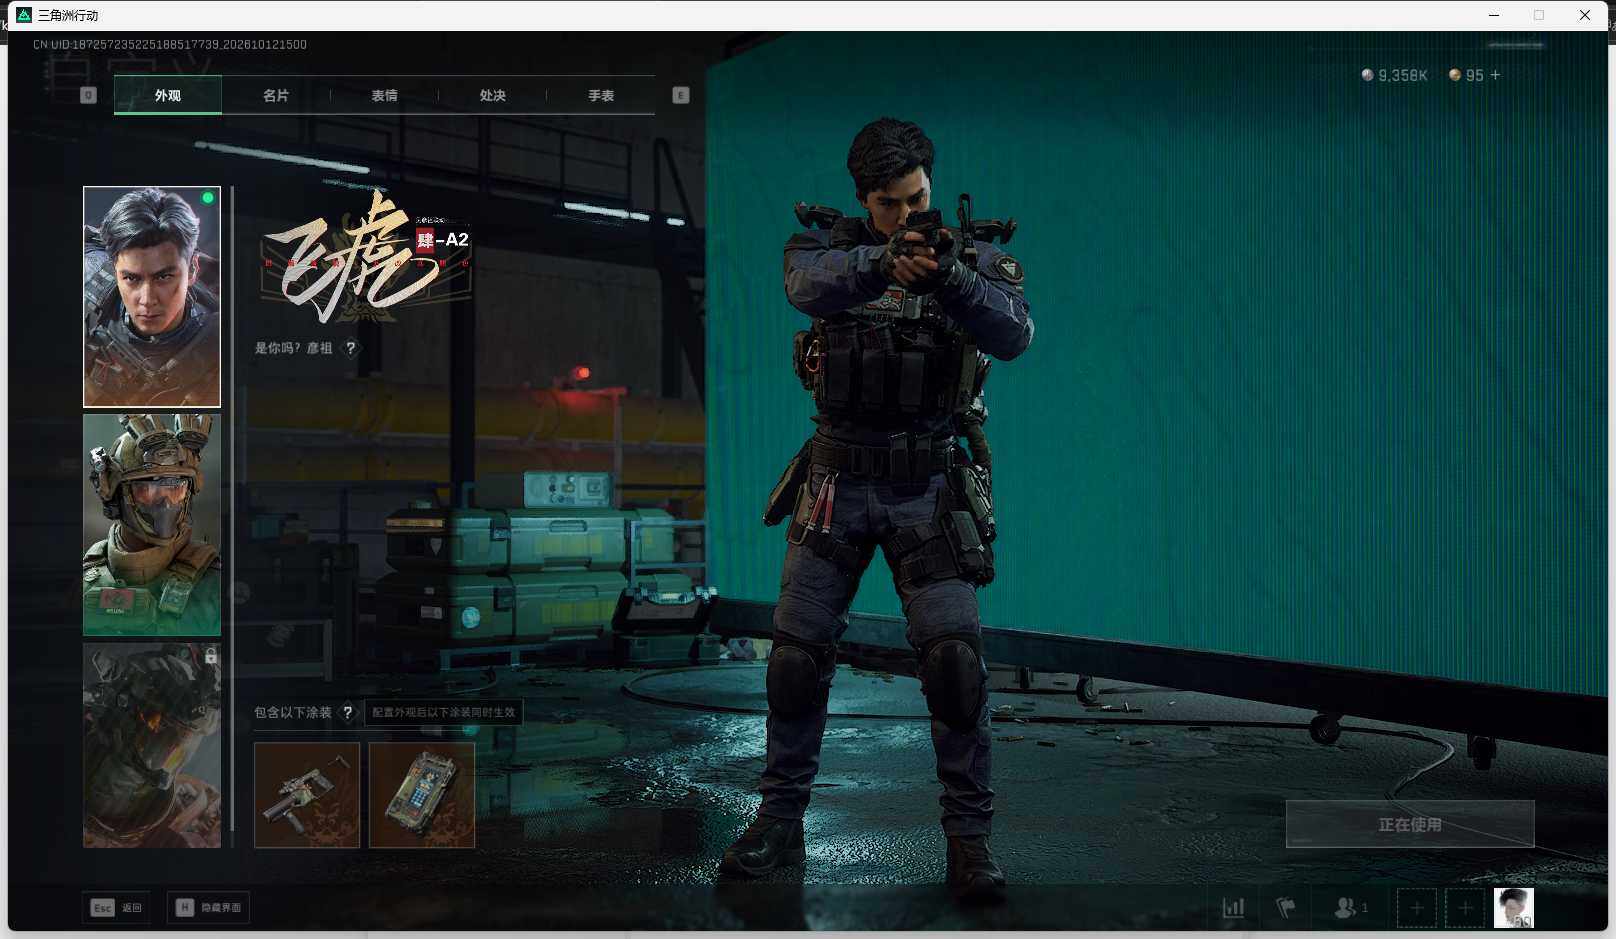Select the selected dark-haired operator skin portrait

pyautogui.click(x=152, y=297)
